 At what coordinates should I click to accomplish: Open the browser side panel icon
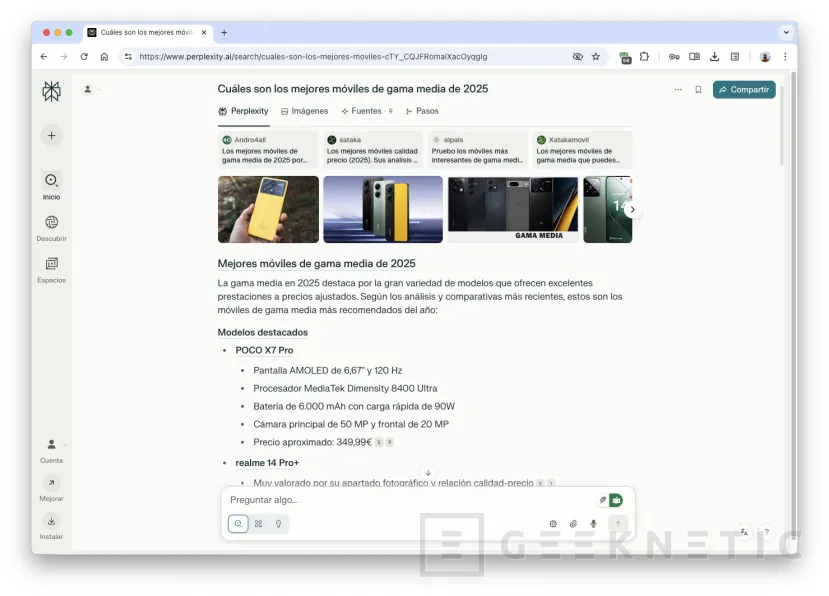[735, 57]
